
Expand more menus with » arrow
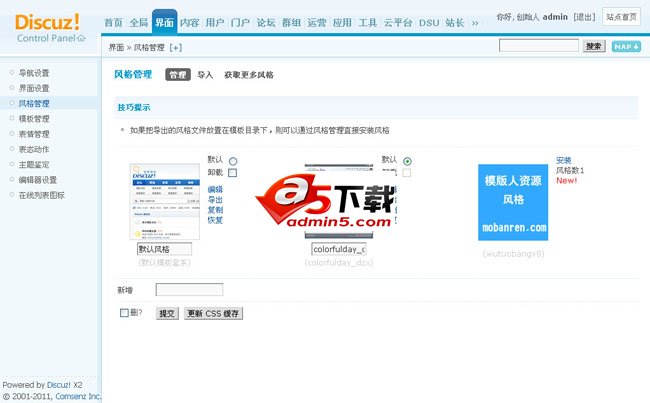475,23
